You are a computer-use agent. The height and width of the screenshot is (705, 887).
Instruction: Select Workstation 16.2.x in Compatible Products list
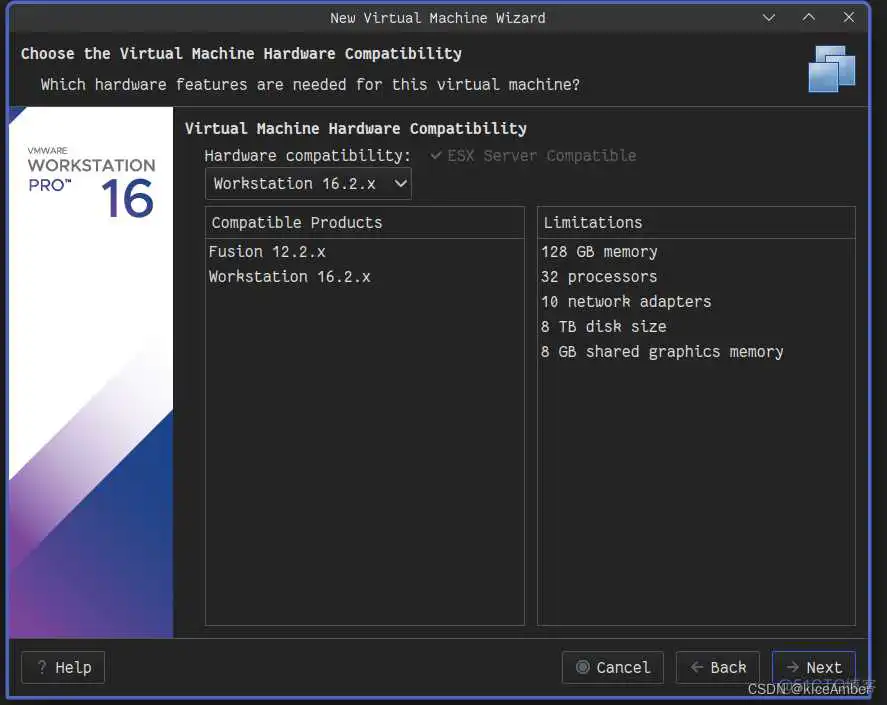289,276
